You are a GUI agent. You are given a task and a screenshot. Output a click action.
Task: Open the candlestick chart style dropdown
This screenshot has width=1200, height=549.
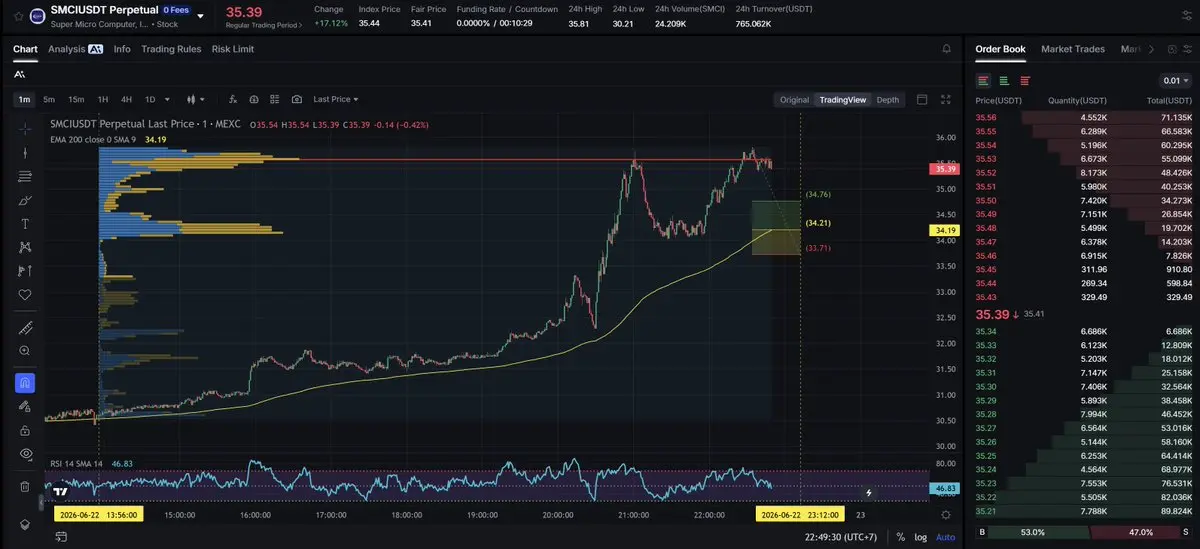[x=196, y=100]
